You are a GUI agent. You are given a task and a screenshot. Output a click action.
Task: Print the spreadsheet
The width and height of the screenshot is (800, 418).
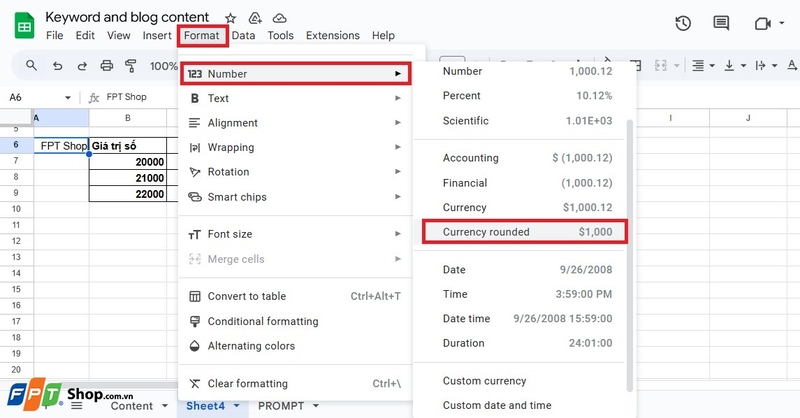(x=106, y=65)
